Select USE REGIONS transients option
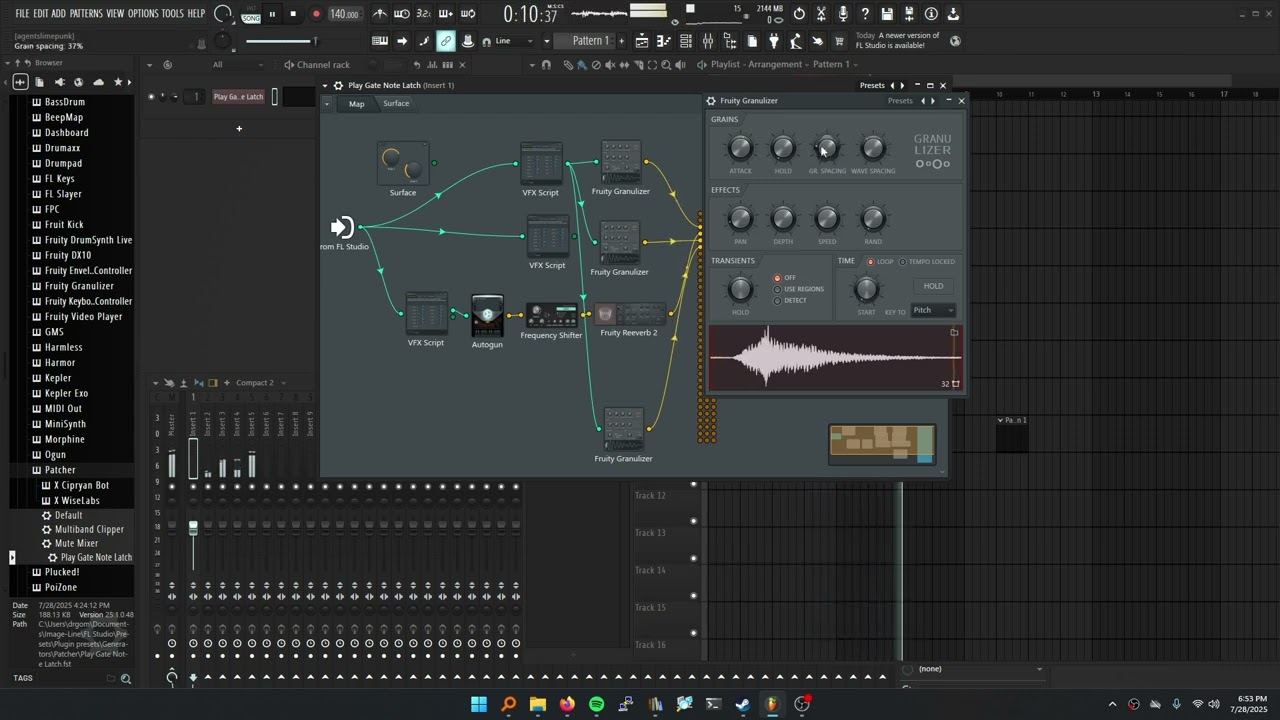Image resolution: width=1280 pixels, height=720 pixels. 777,289
